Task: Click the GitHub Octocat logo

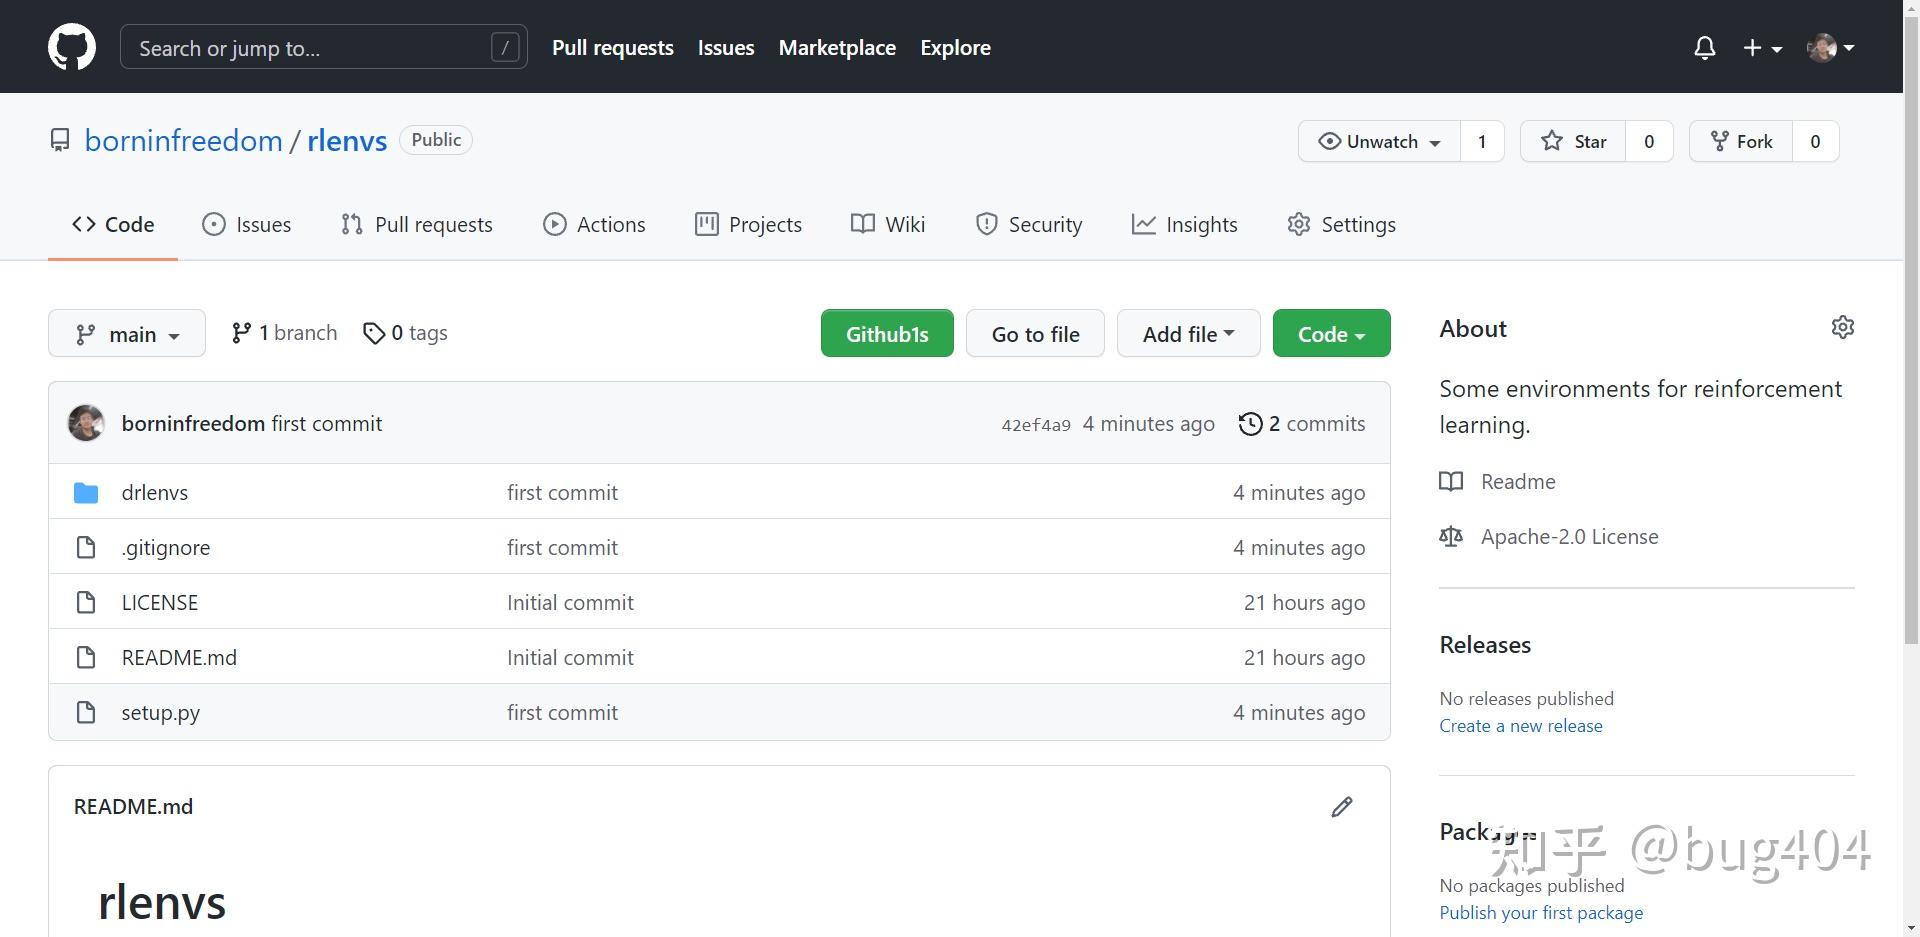Action: coord(72,47)
